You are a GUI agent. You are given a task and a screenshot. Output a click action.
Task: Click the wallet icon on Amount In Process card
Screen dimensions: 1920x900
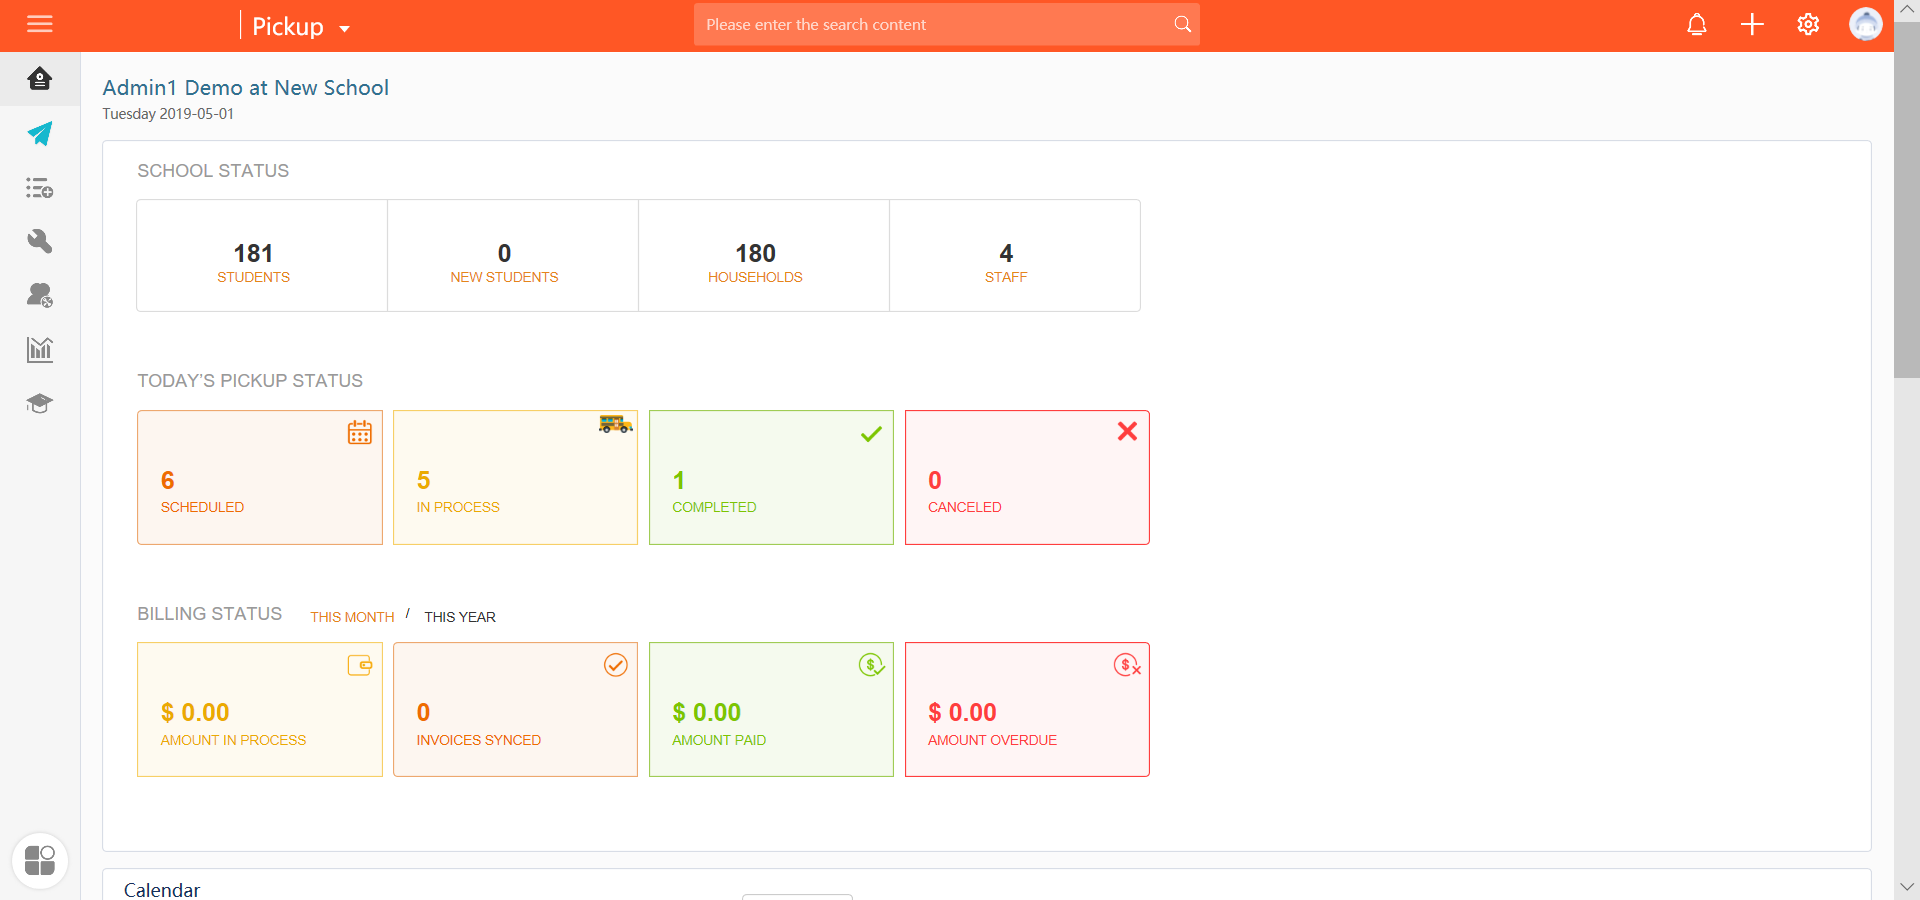click(x=360, y=665)
